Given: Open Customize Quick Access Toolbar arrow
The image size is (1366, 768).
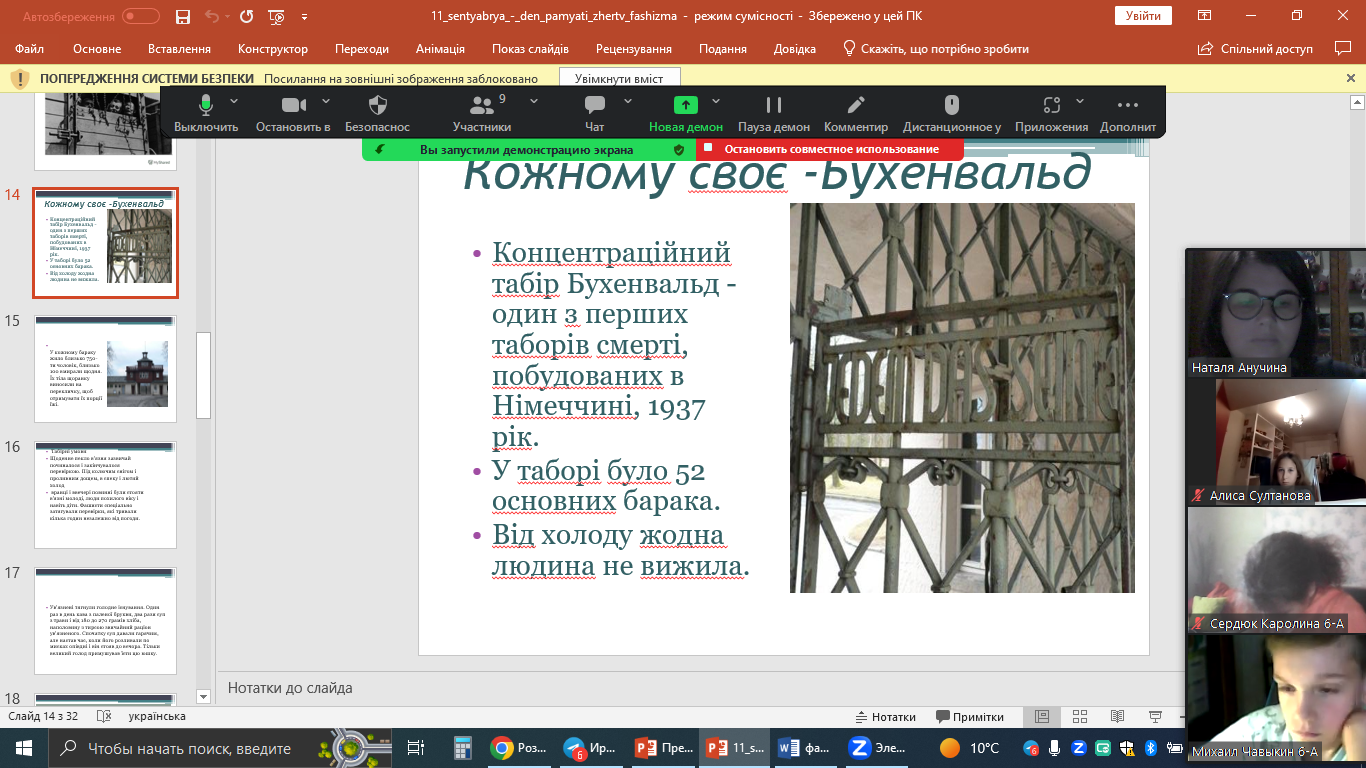Looking at the screenshot, I should 304,17.
